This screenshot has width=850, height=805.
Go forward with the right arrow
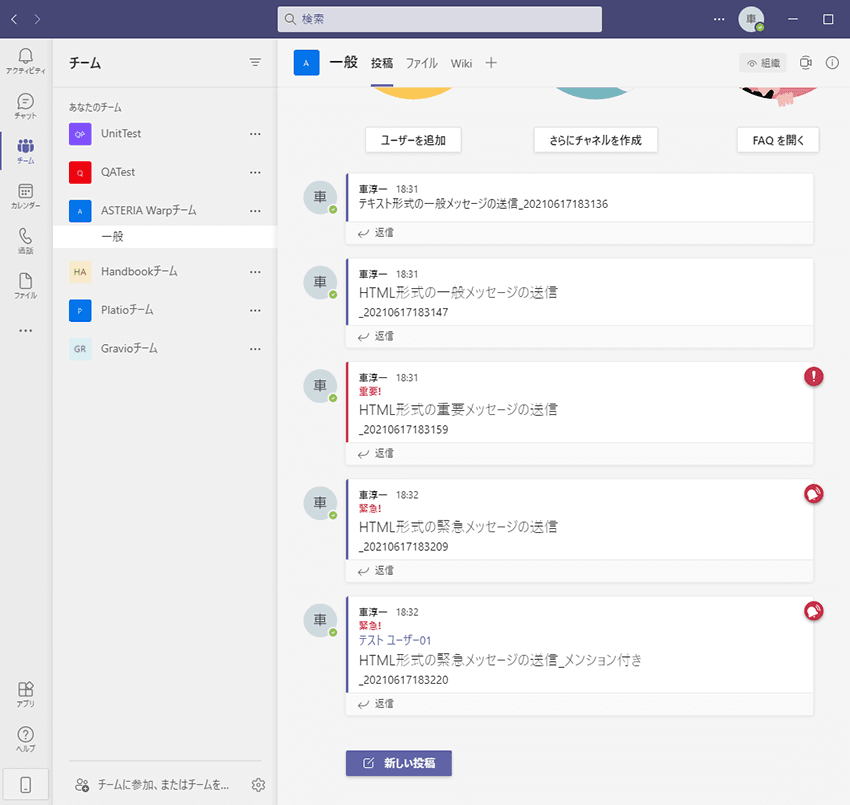click(37, 19)
